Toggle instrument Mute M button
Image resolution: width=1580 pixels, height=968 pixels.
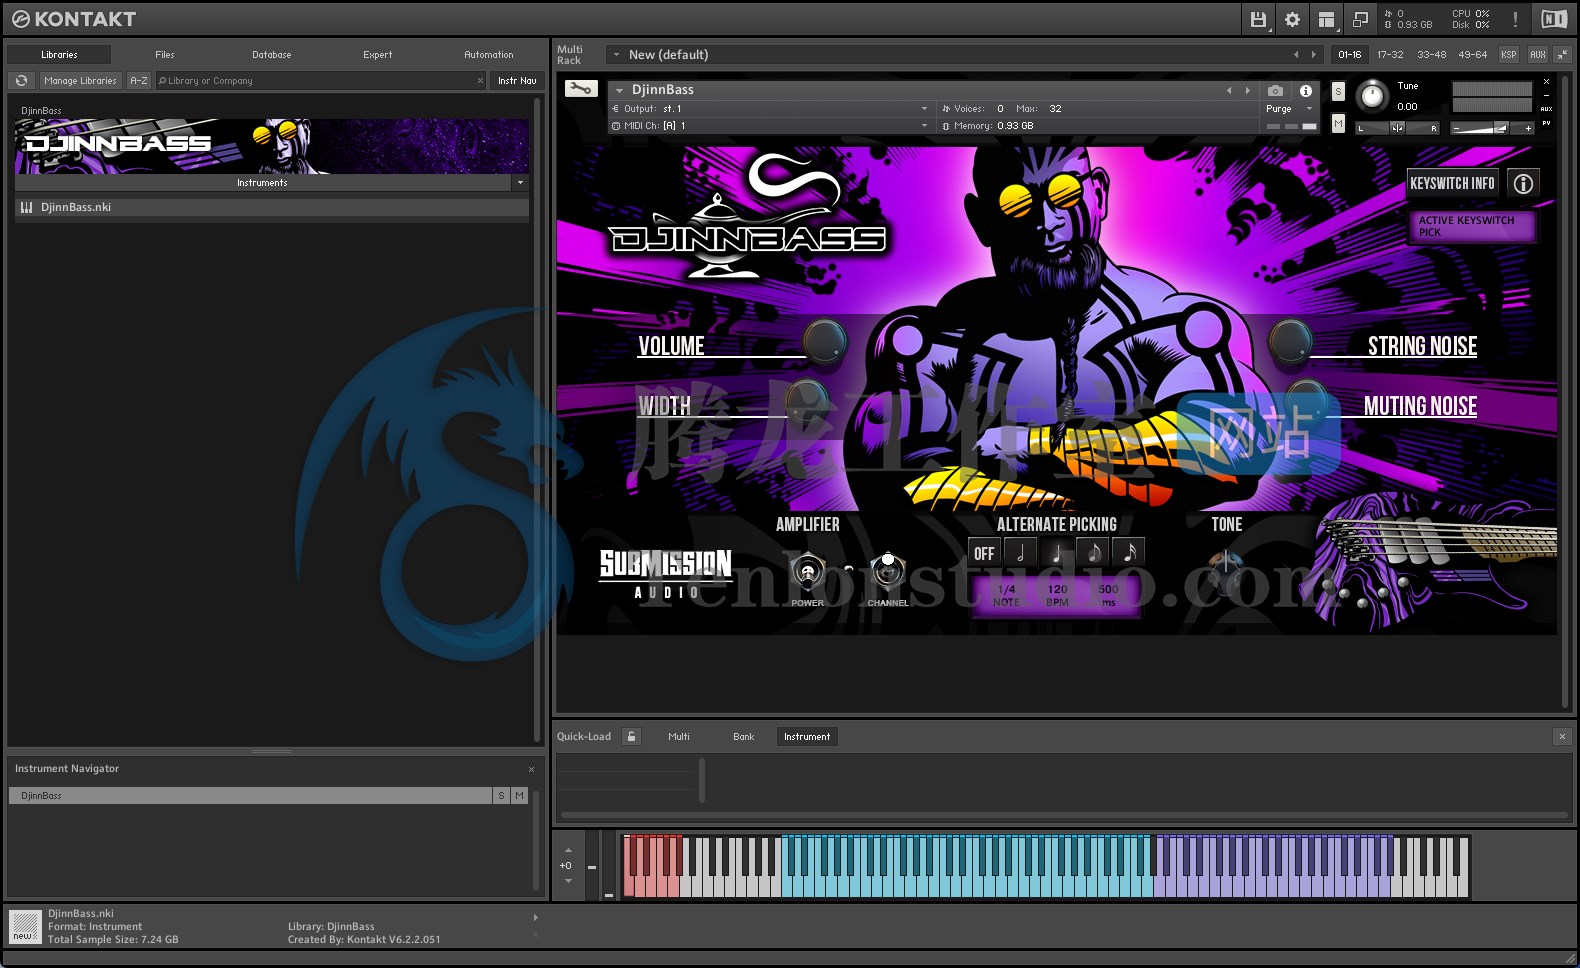[1338, 123]
